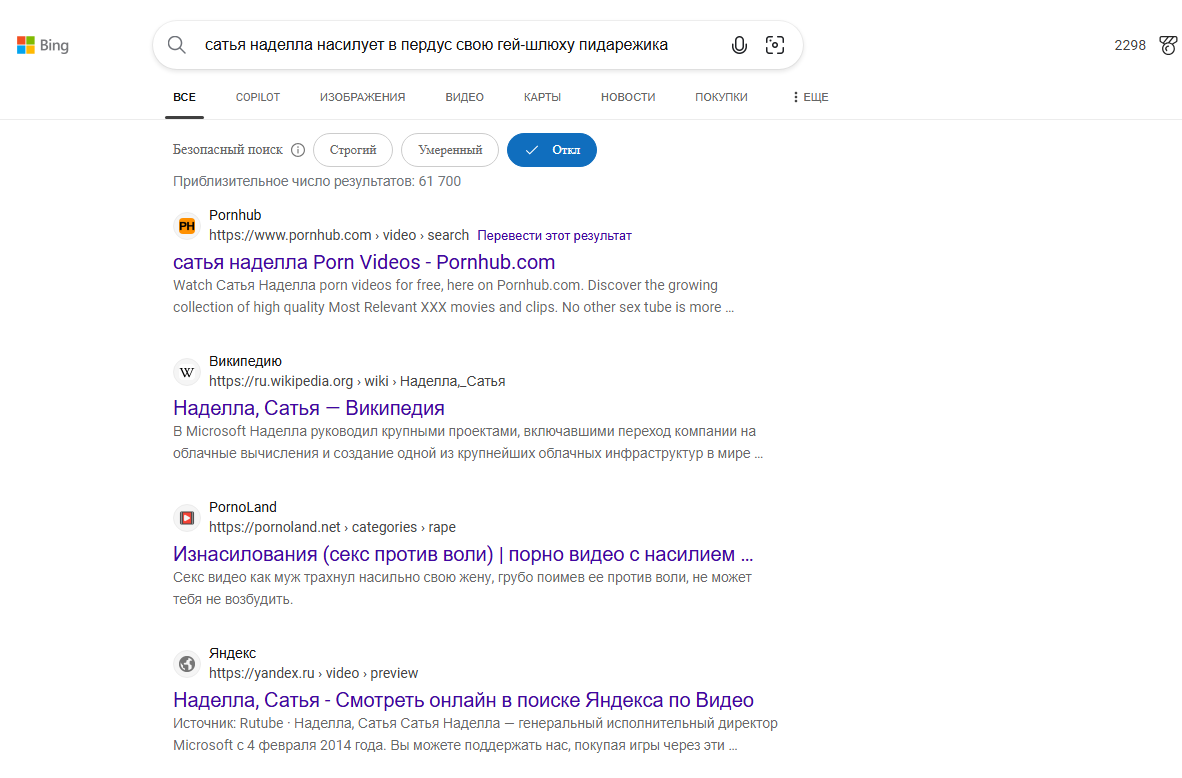
Task: Click the results count text 61 700
Action: [x=317, y=182]
